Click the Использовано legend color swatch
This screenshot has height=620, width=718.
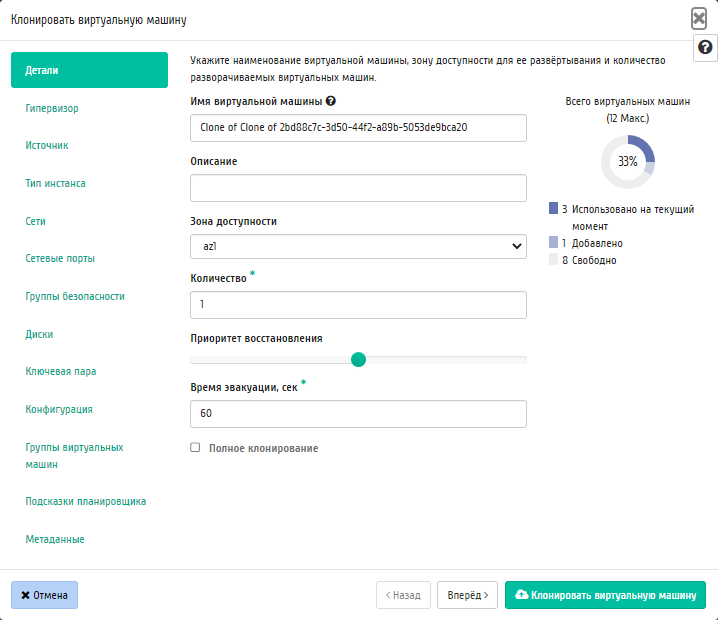[554, 208]
